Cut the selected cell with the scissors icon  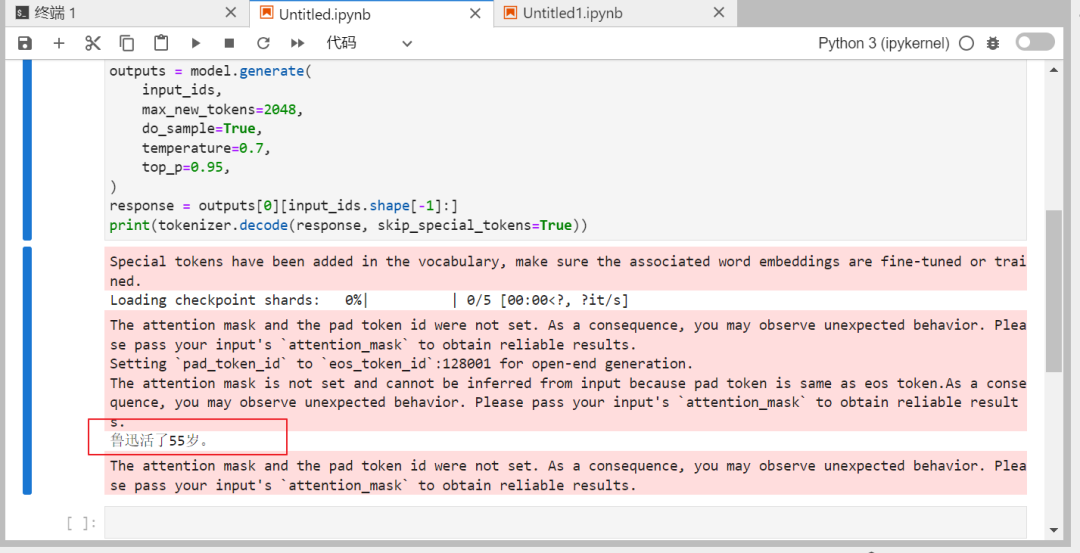tap(92, 43)
